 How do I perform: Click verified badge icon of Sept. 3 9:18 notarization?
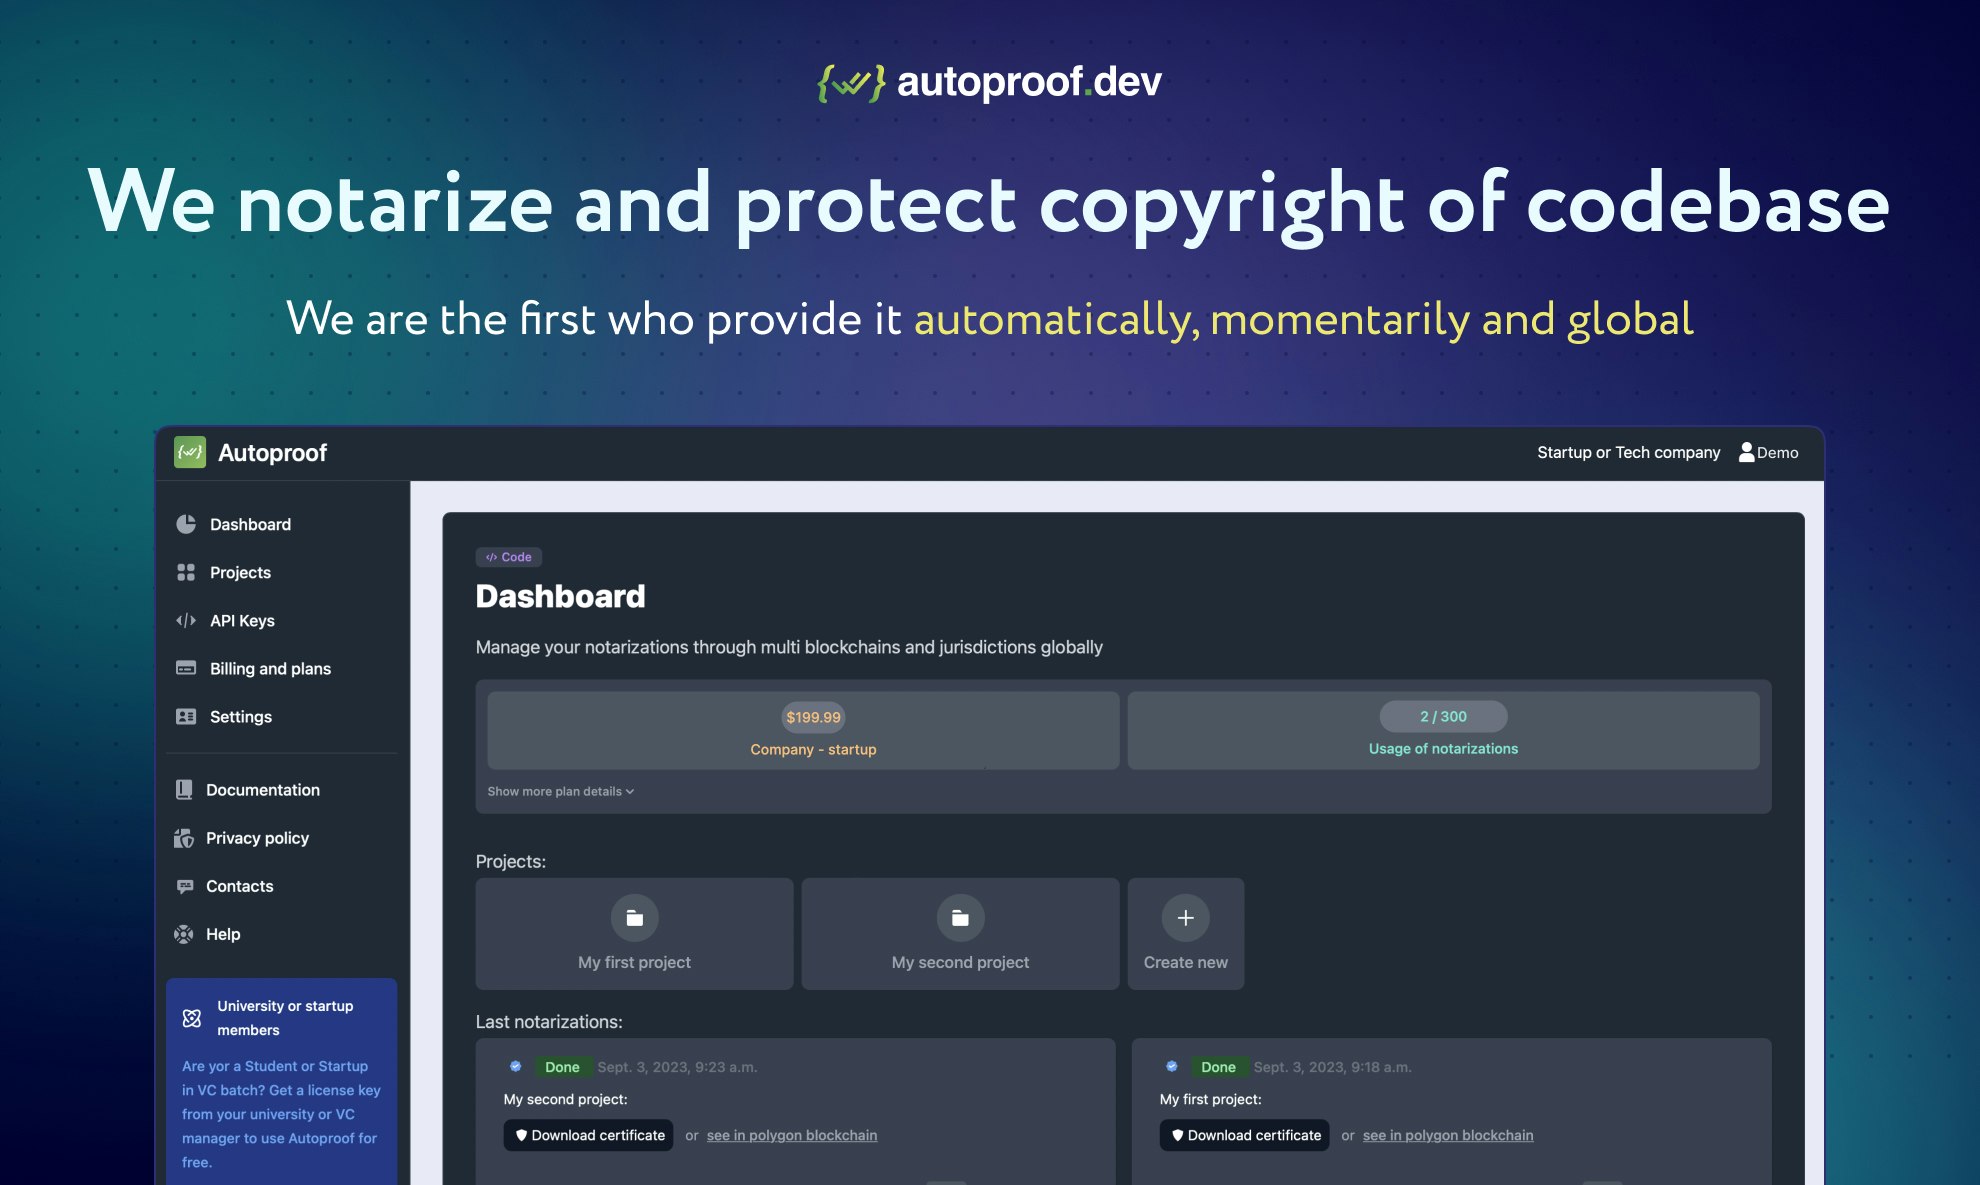point(1172,1066)
